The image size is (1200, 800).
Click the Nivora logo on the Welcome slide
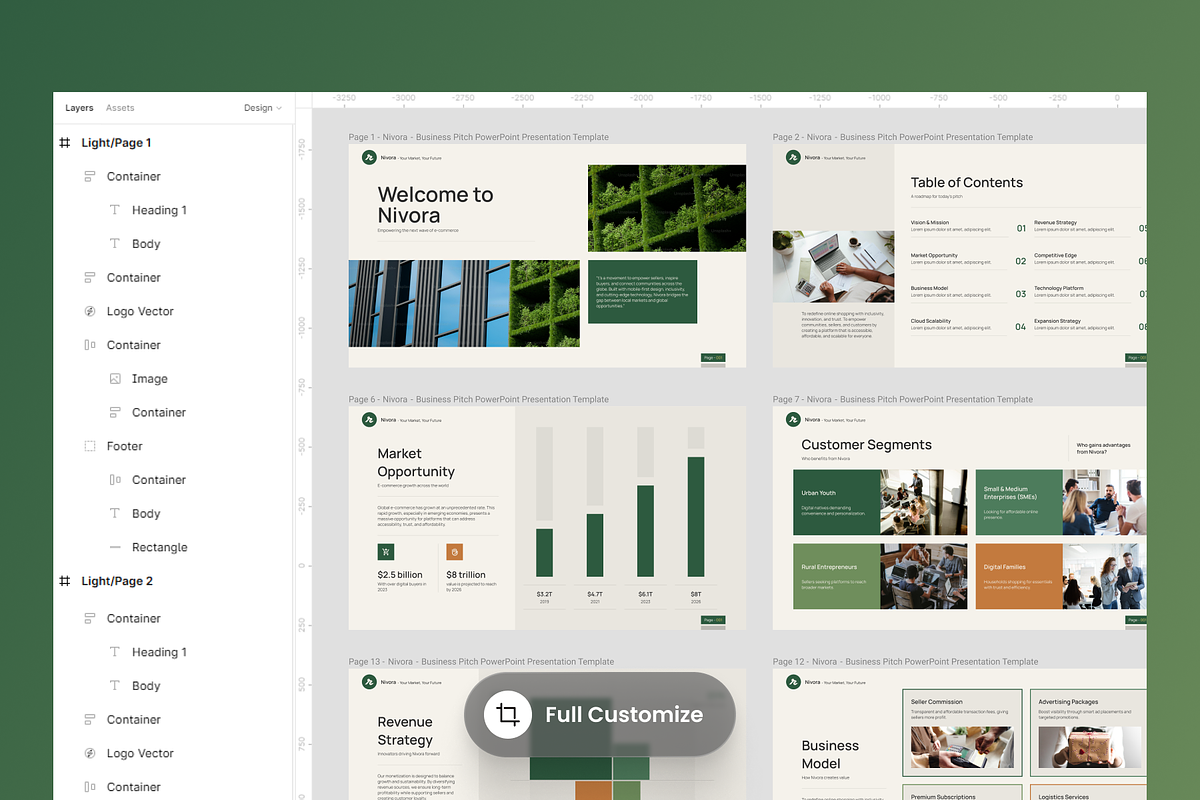point(369,157)
